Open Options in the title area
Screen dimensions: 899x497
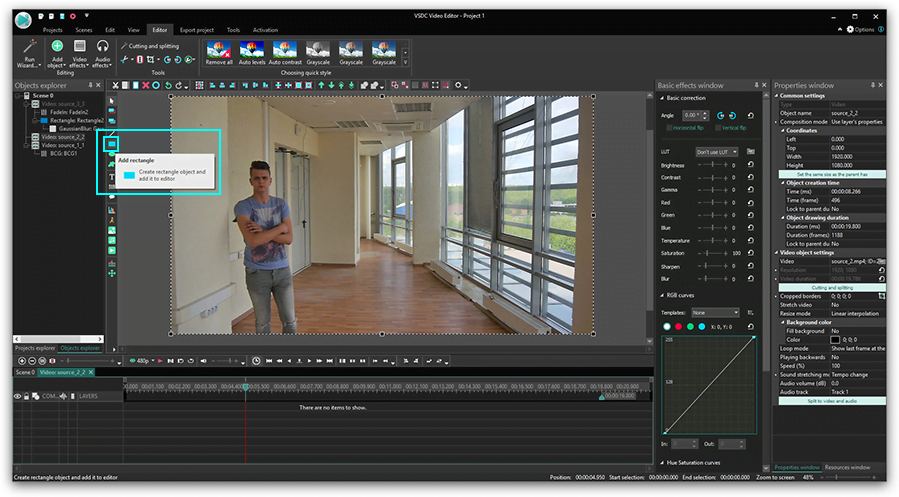[861, 29]
